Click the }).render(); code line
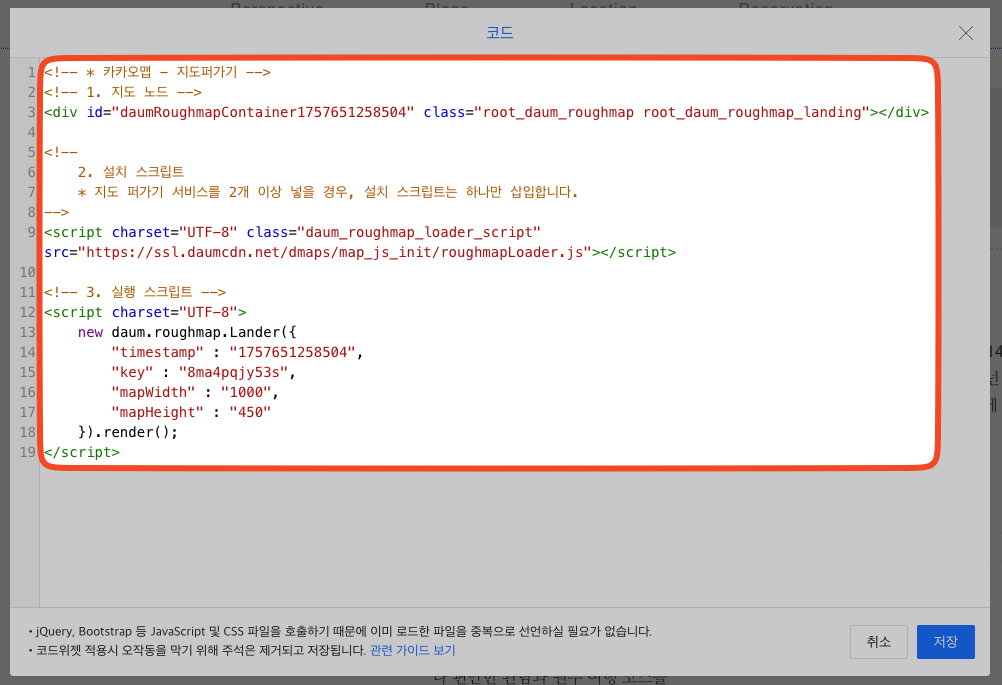The width and height of the screenshot is (1002, 685). tap(128, 433)
